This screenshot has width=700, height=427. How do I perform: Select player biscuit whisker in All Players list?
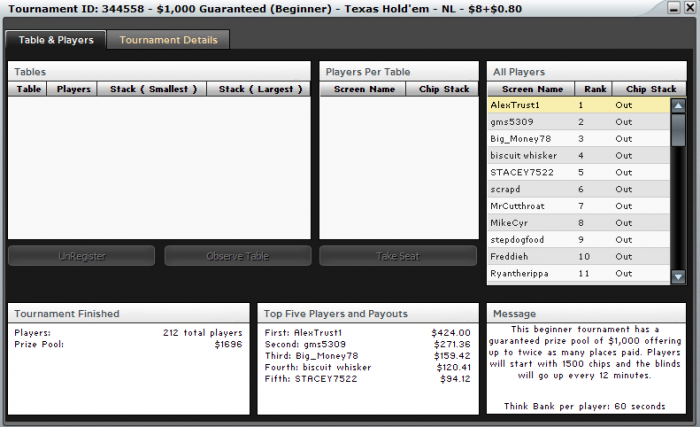click(x=579, y=156)
